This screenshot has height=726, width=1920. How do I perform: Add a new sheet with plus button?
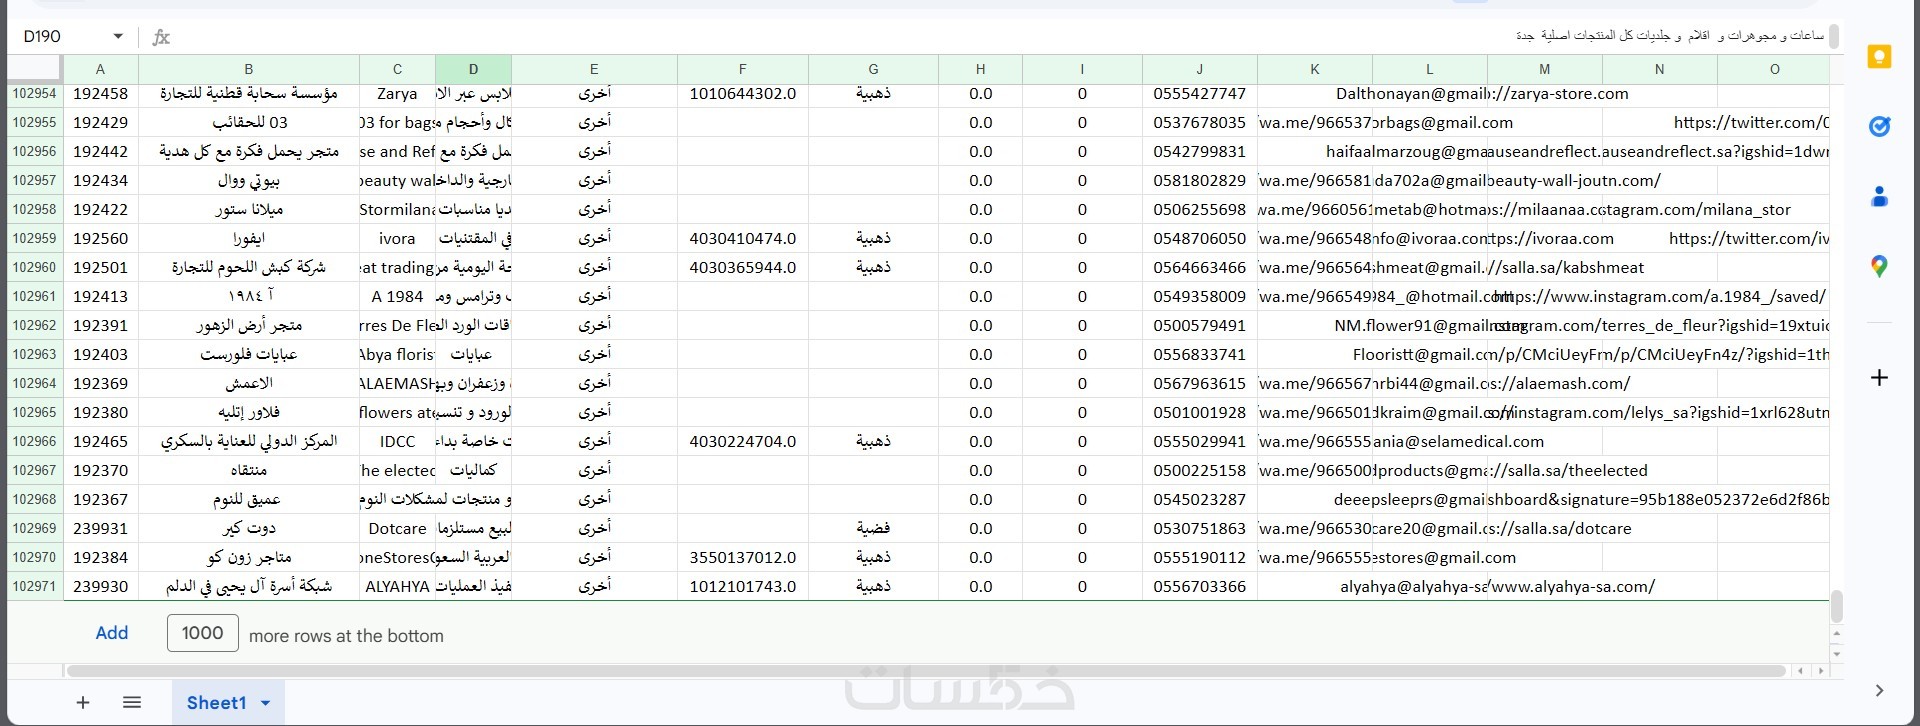pyautogui.click(x=83, y=703)
